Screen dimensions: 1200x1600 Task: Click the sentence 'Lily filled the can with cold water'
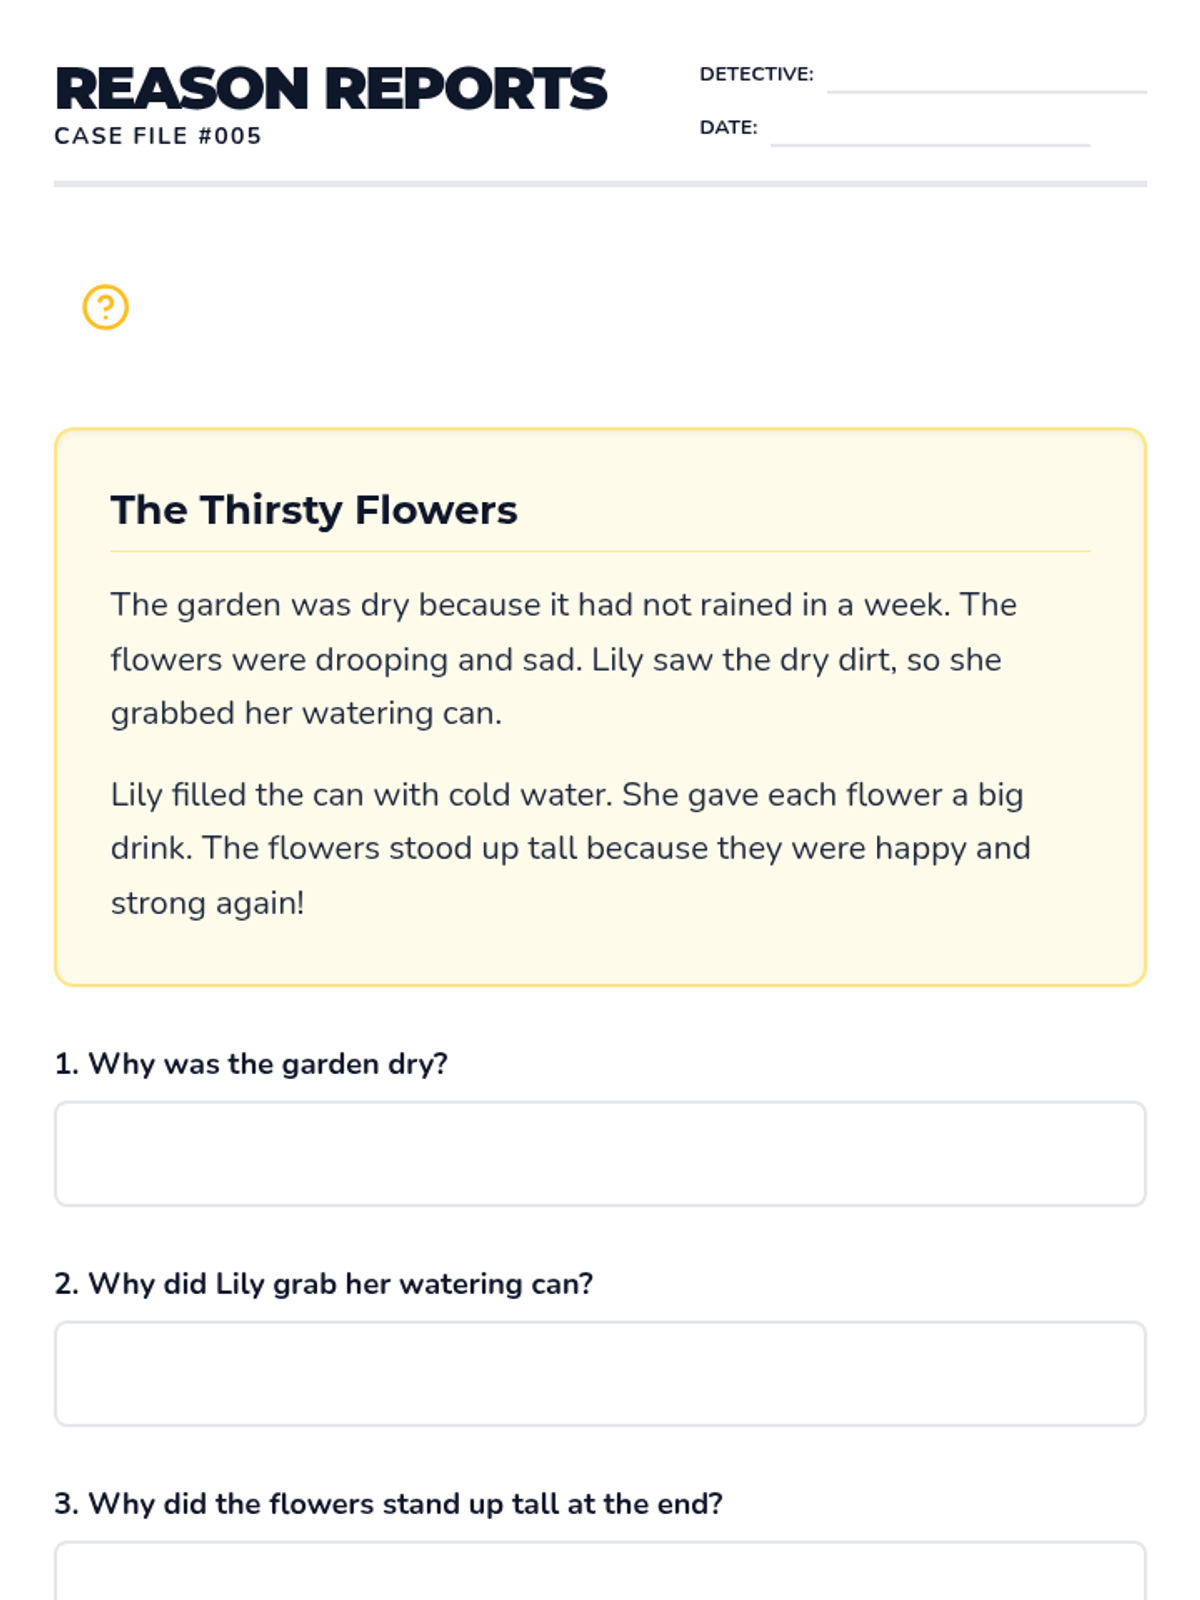pyautogui.click(x=361, y=795)
